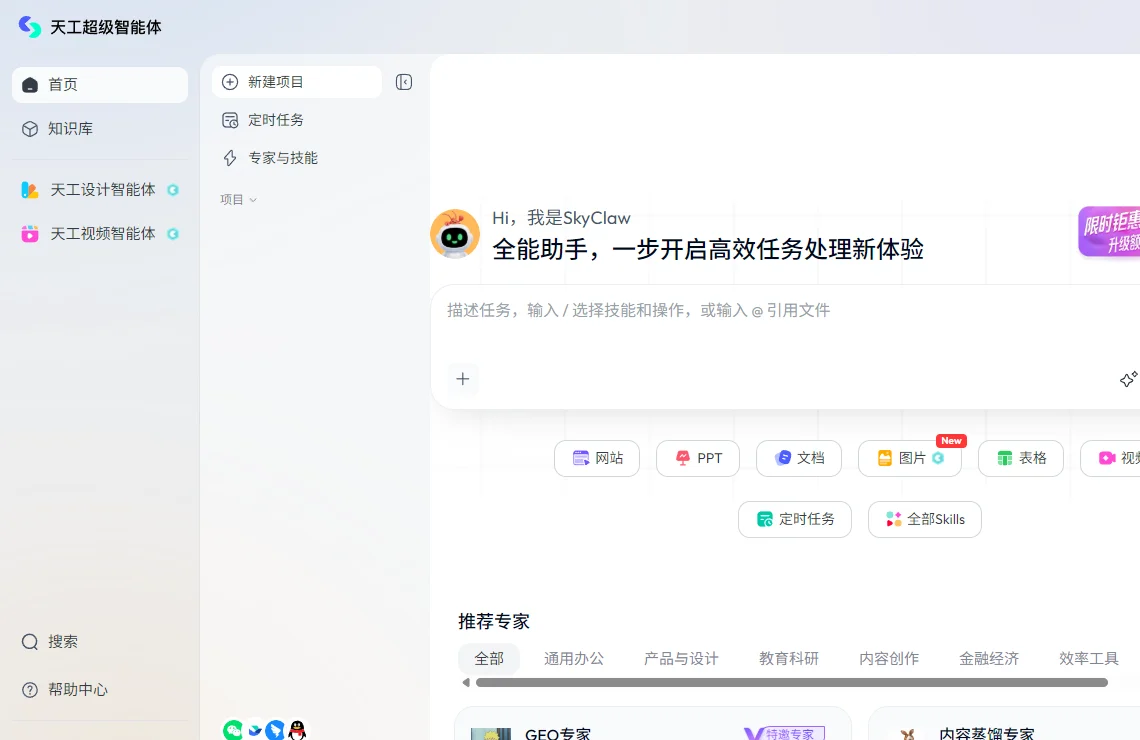Open 帮助中心 help center

tap(100, 689)
